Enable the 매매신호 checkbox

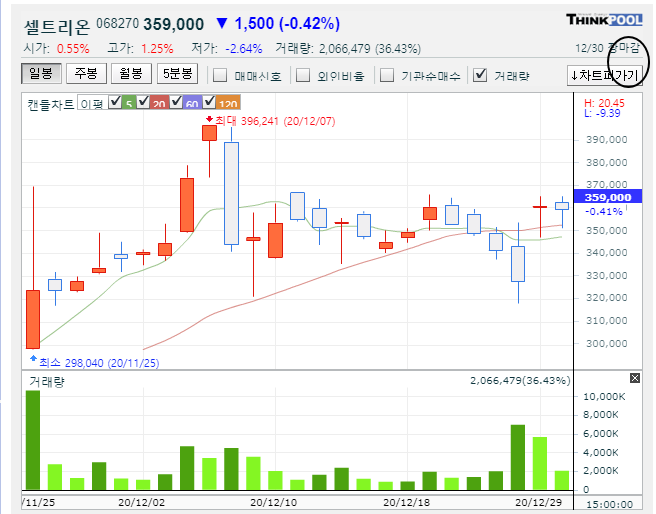click(x=220, y=75)
